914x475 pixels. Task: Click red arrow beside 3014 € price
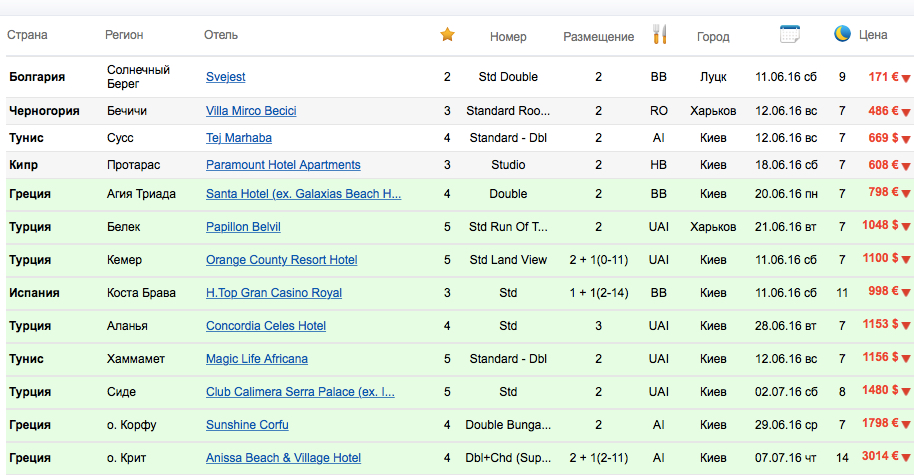(906, 459)
